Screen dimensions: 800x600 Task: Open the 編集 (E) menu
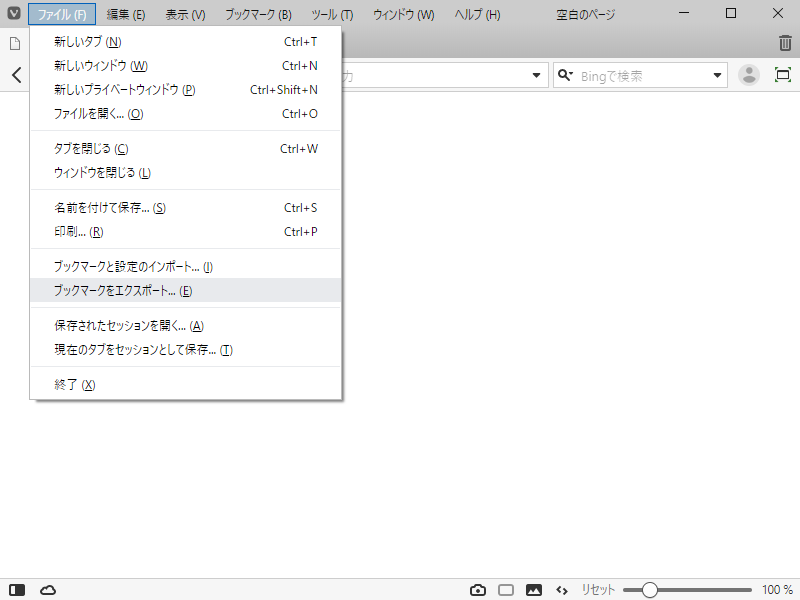[126, 14]
